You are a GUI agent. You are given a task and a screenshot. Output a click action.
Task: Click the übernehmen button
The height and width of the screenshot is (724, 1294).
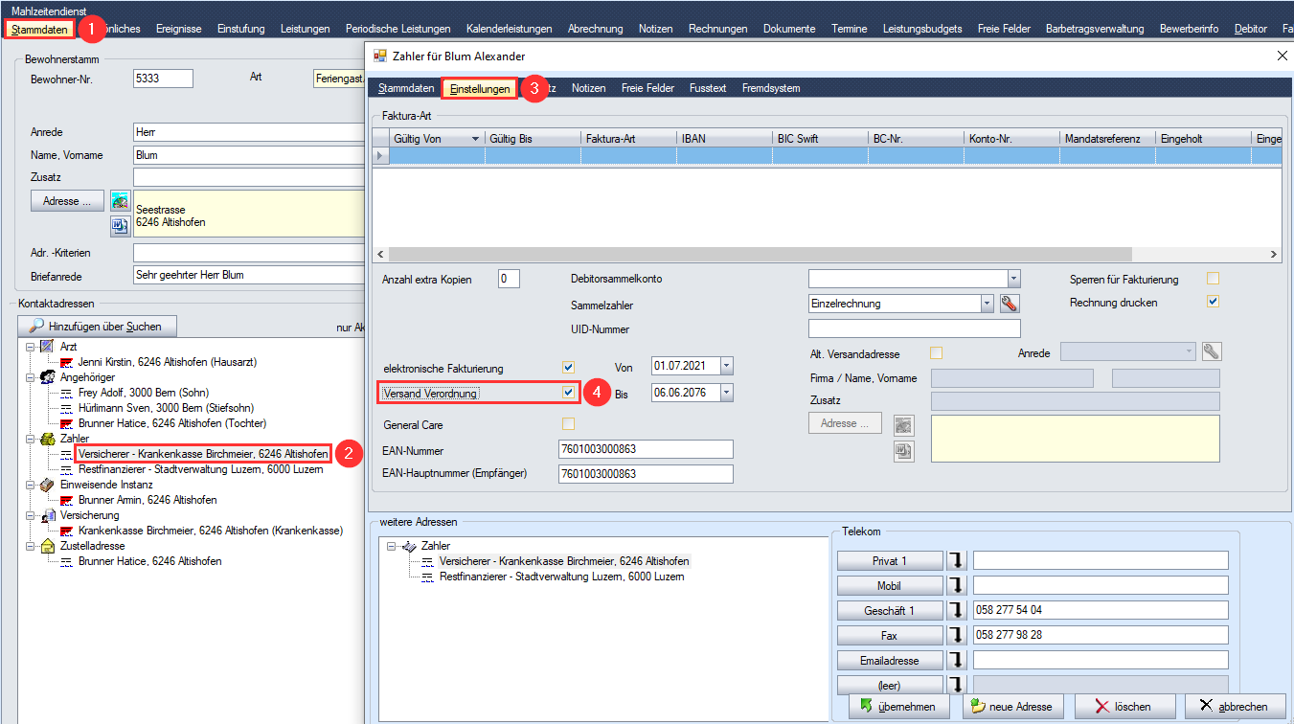click(898, 706)
